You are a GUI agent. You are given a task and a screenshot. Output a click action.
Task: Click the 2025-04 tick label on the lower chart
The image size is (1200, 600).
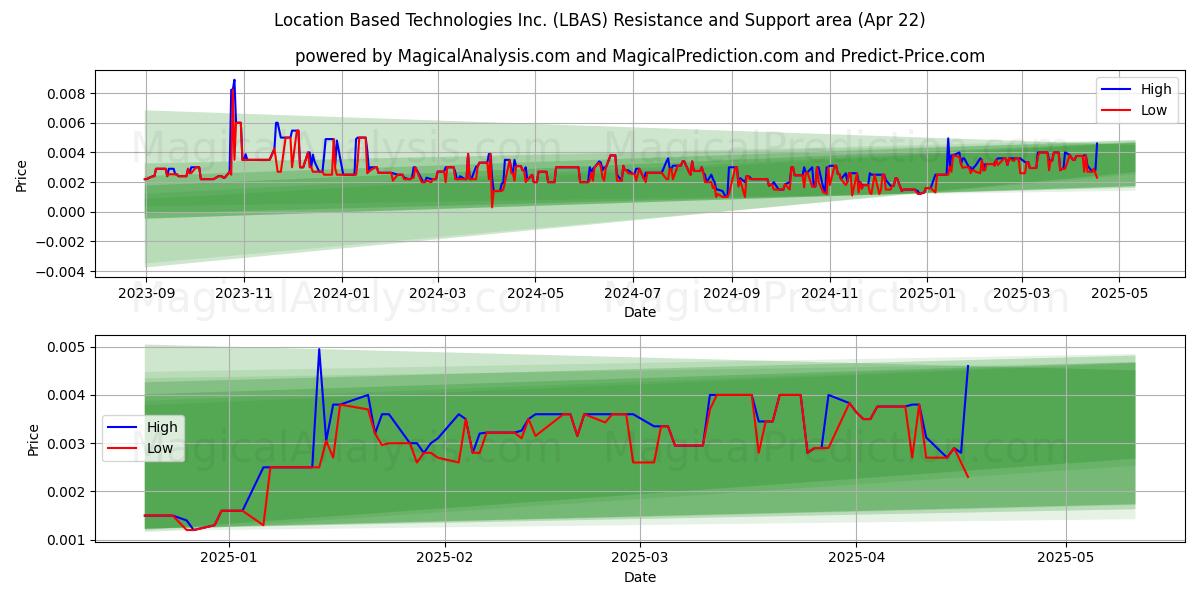856,558
